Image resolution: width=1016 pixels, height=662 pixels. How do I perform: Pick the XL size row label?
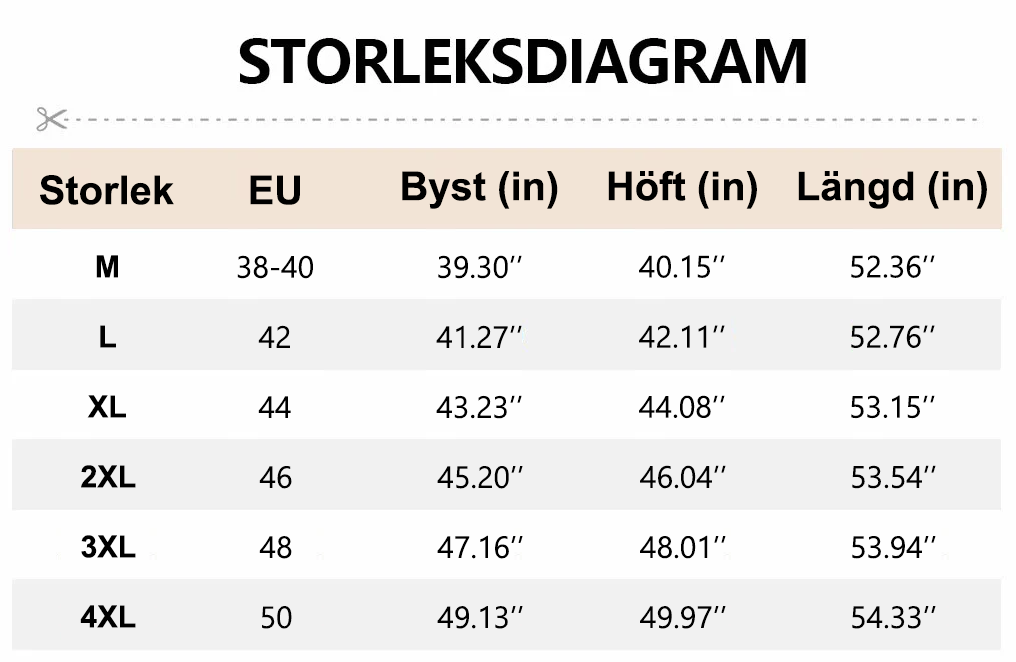(107, 407)
